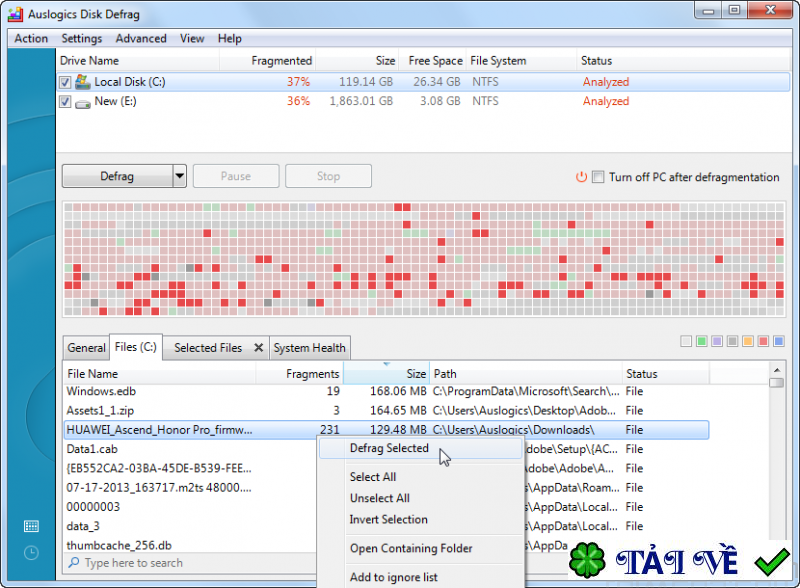Click the Analyzed status for Local Disk (C:)
The image size is (800, 588).
pyautogui.click(x=606, y=82)
